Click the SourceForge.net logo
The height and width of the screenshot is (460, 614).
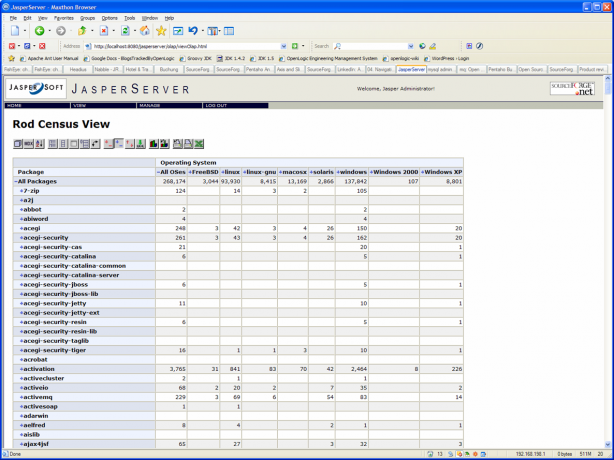tap(572, 88)
